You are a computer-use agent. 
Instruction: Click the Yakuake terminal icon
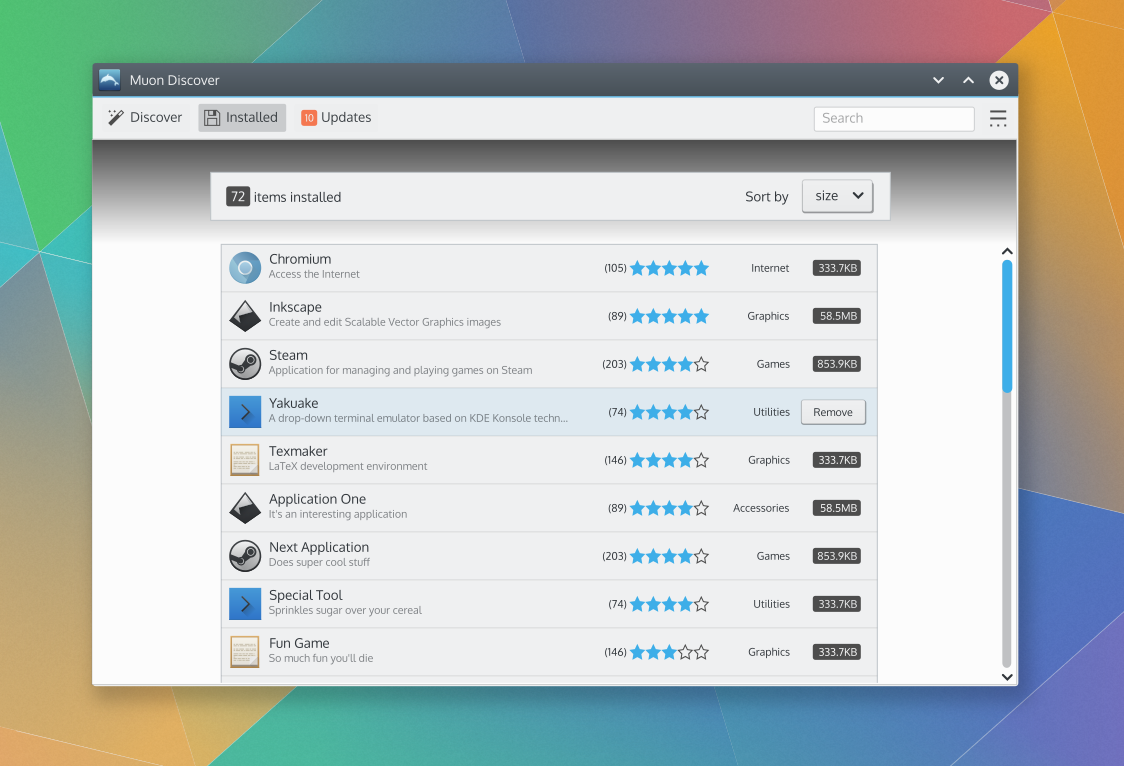[x=245, y=412]
